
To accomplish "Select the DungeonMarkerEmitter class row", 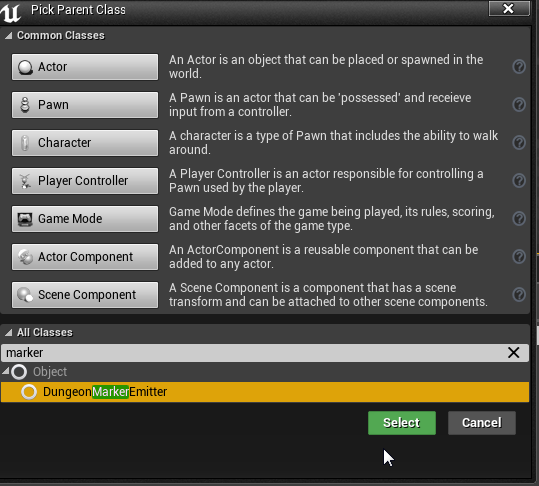I will coord(265,392).
